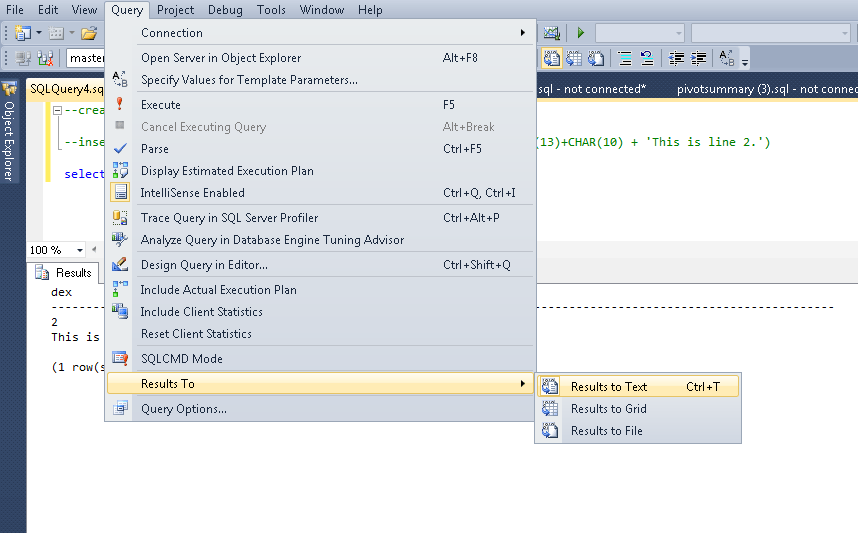Viewport: 858px width, 533px height.
Task: Click the Increase Indent toolbar icon
Action: click(x=699, y=58)
